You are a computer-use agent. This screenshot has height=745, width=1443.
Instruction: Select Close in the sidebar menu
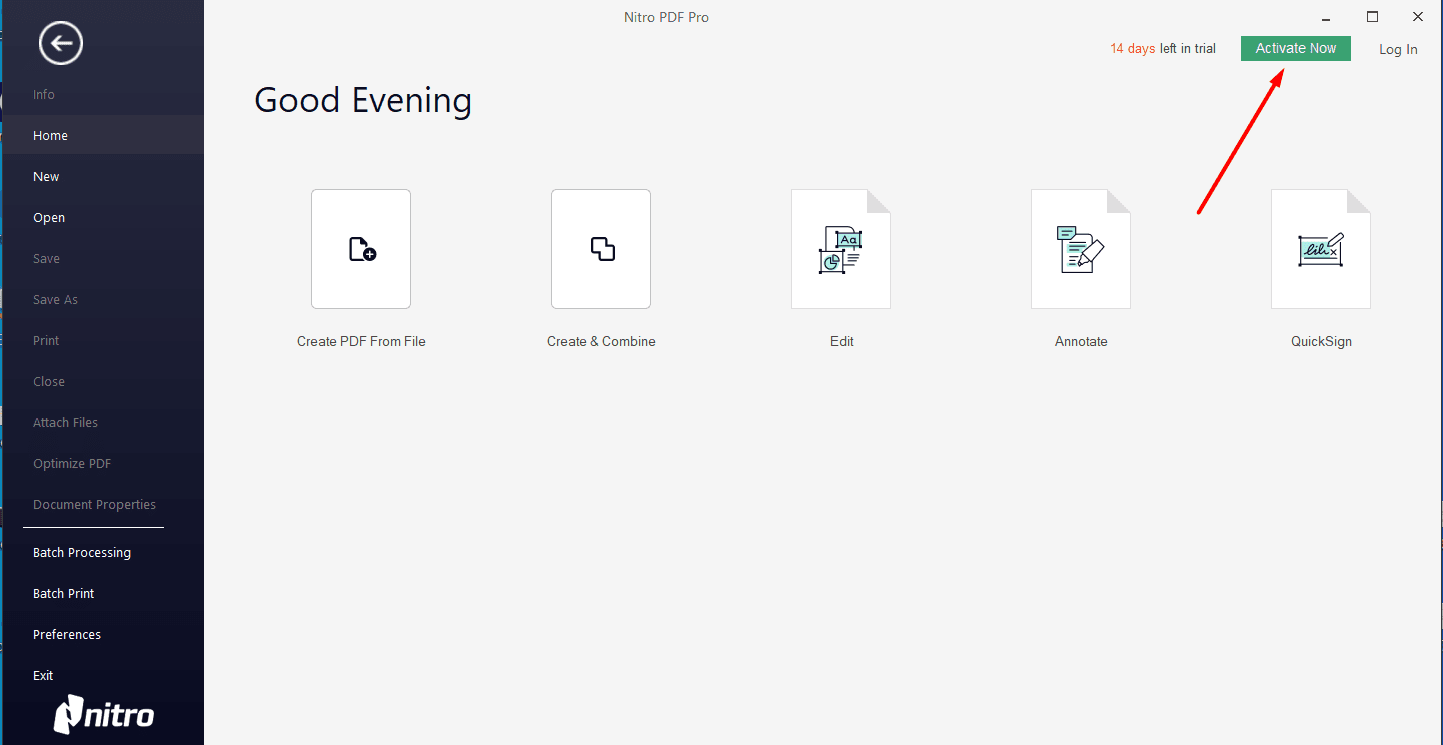pyautogui.click(x=49, y=382)
